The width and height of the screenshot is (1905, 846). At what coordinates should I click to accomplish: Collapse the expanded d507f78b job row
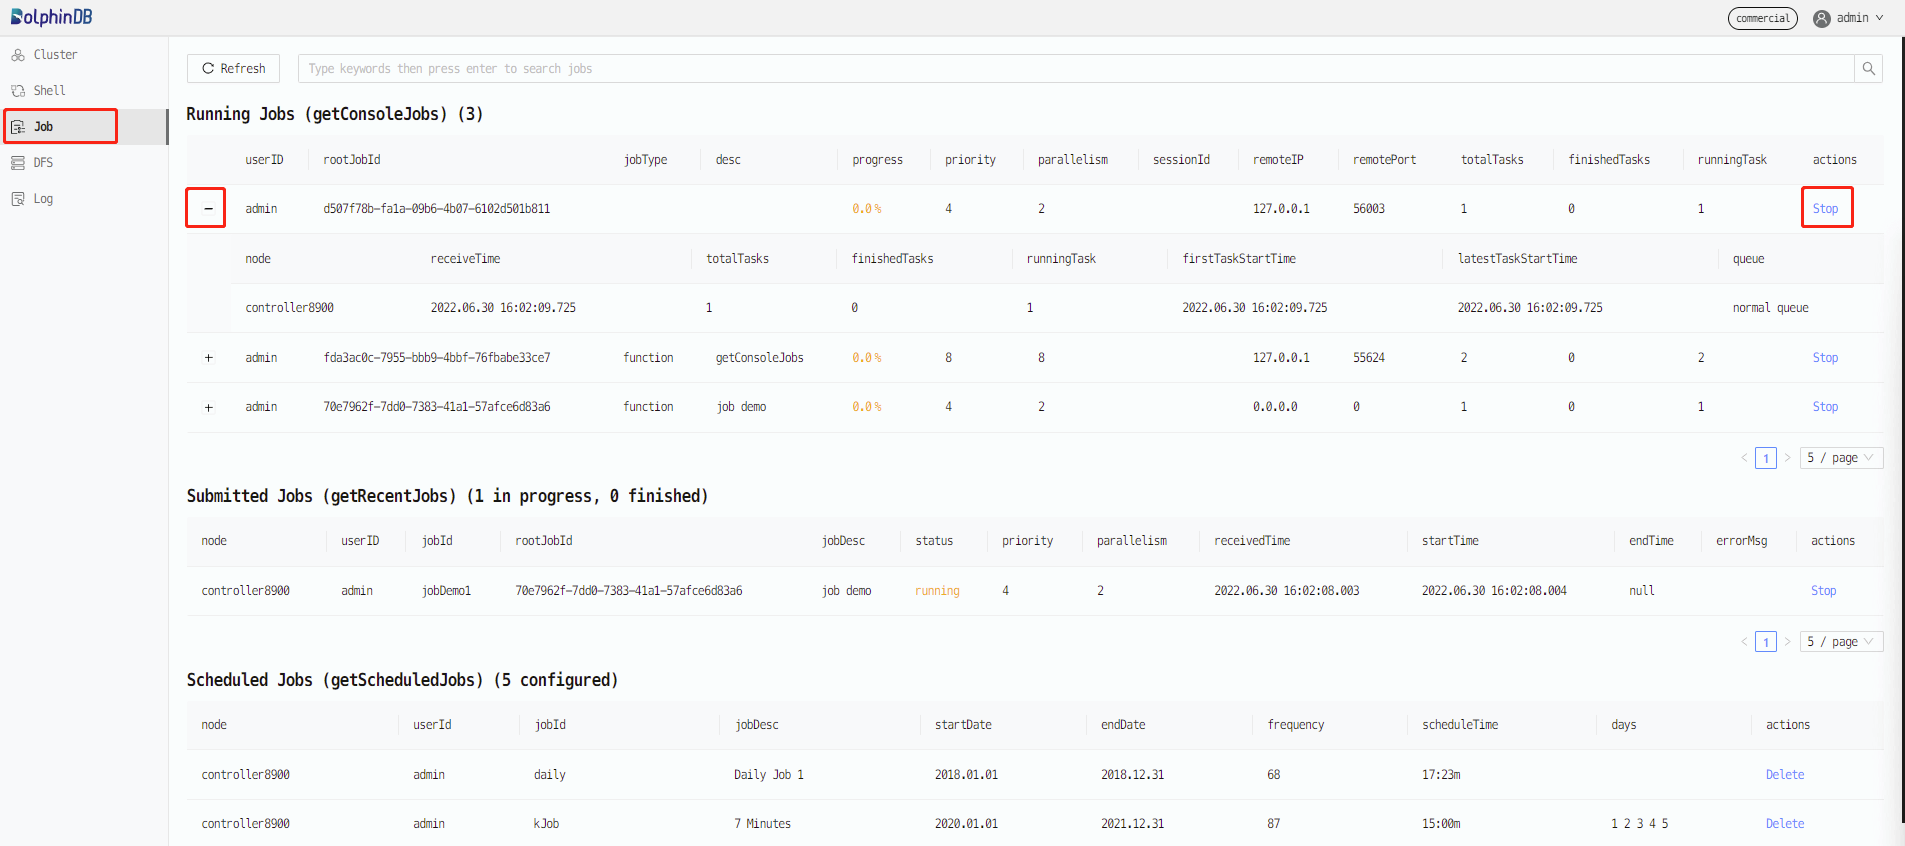coord(208,209)
